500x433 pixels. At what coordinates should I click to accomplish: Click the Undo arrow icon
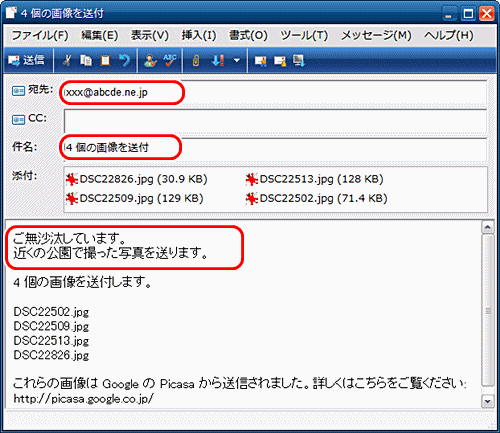(124, 61)
